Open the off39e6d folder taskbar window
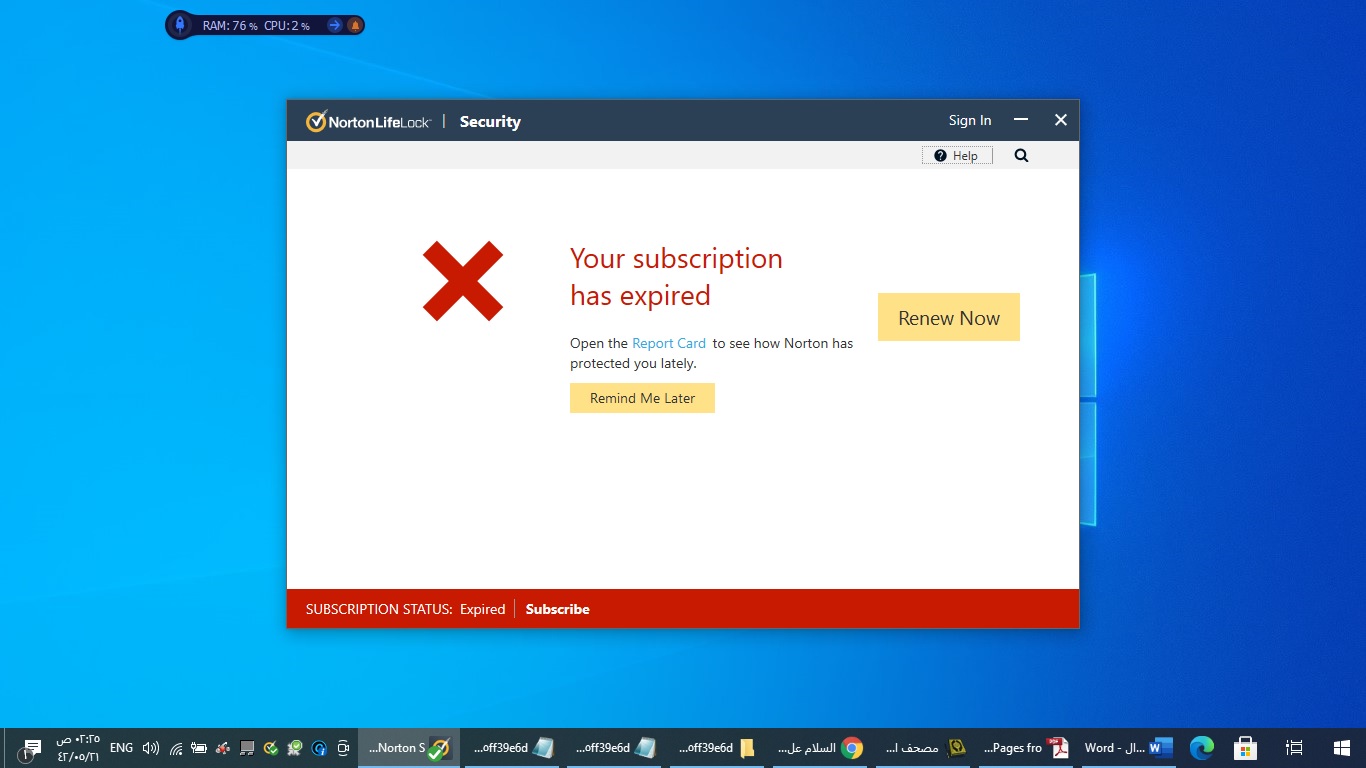 point(717,748)
